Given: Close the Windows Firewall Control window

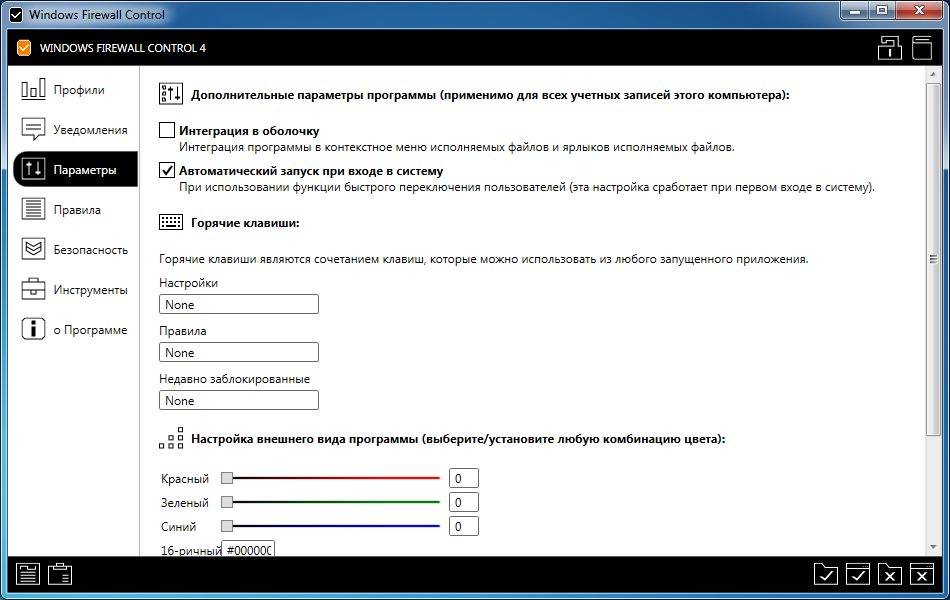Looking at the screenshot, I should tap(920, 10).
